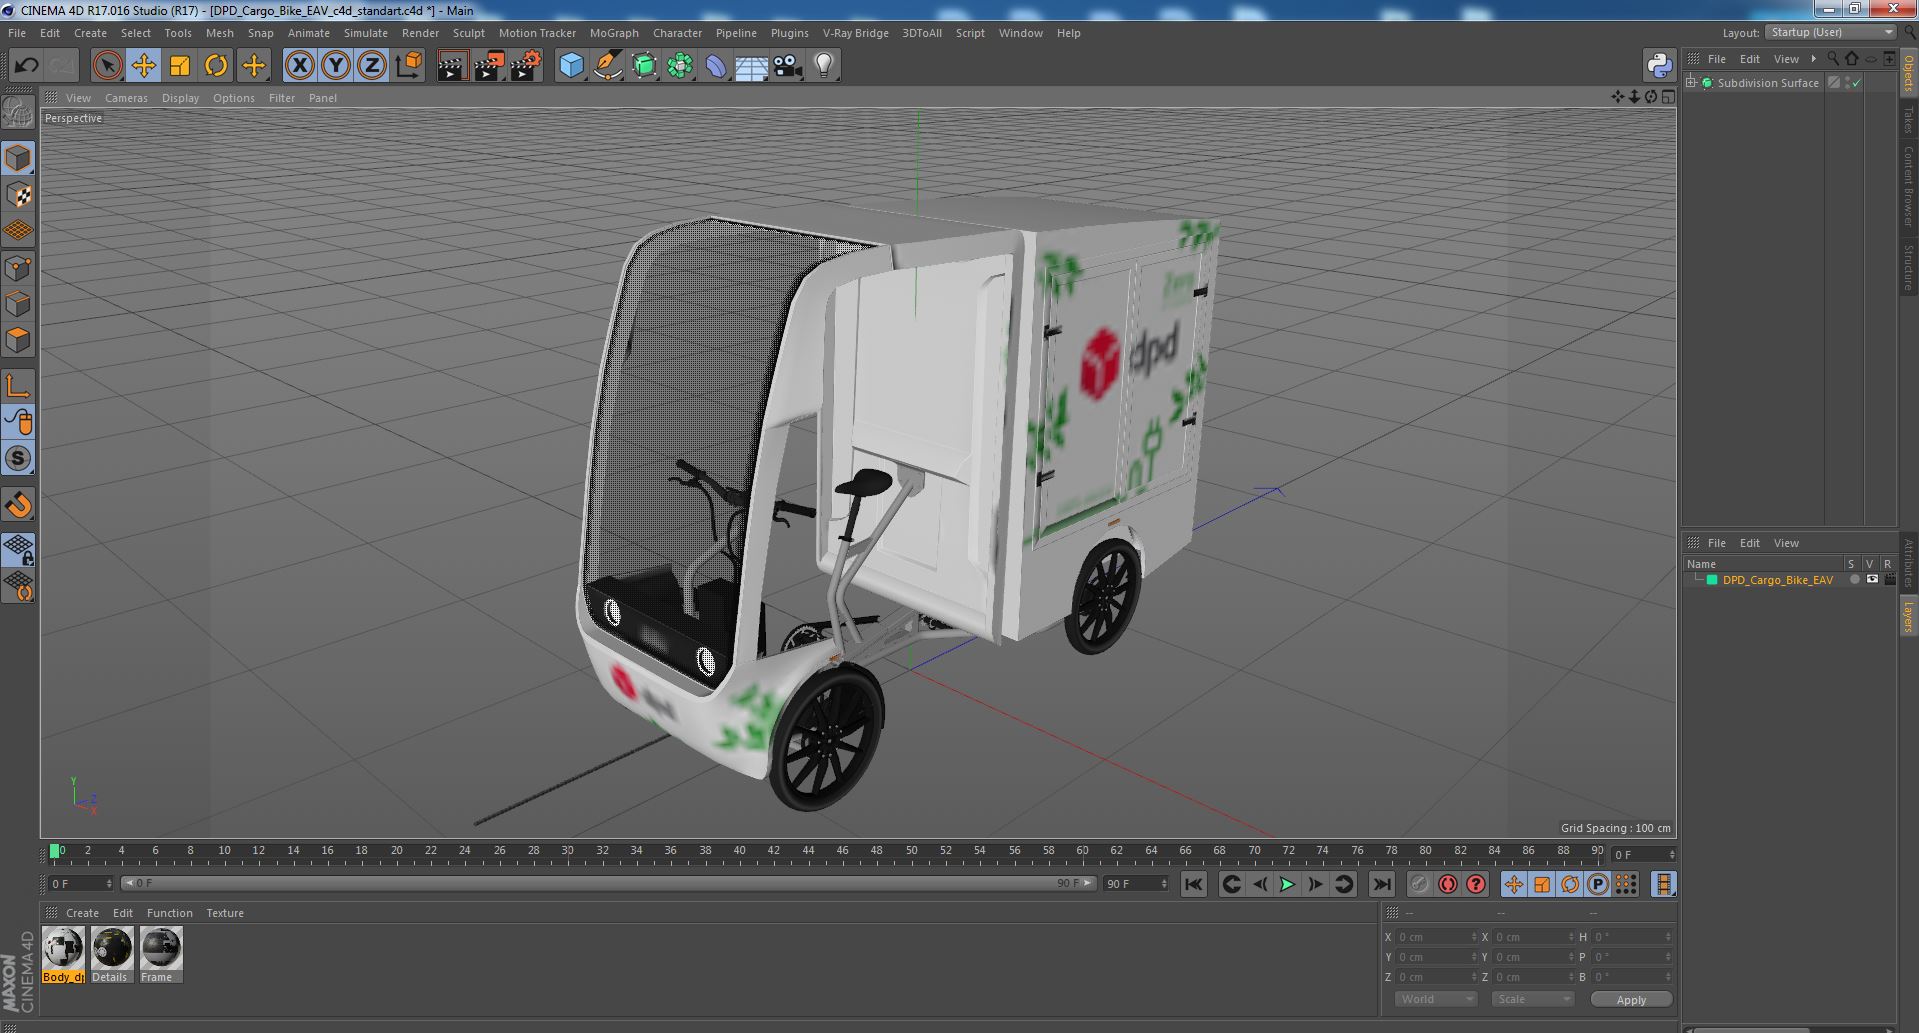Open the spline pen tool
Image resolution: width=1919 pixels, height=1033 pixels.
pyautogui.click(x=607, y=66)
